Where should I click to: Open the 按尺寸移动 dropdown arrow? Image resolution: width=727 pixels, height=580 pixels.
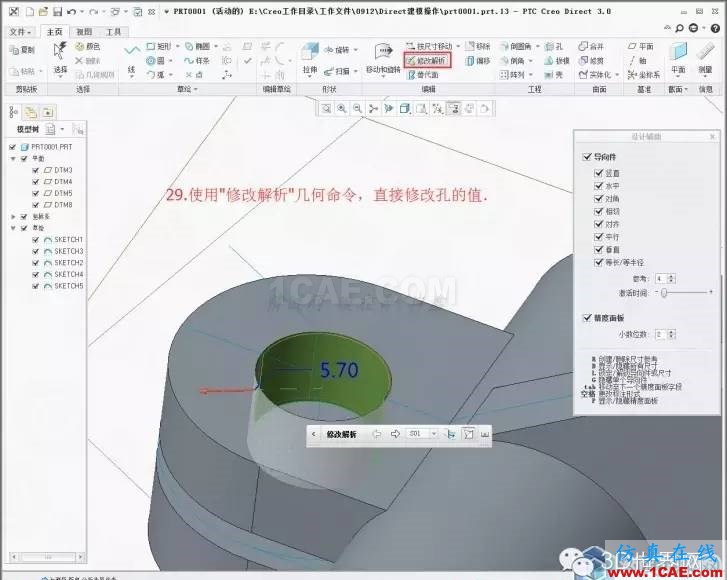458,46
